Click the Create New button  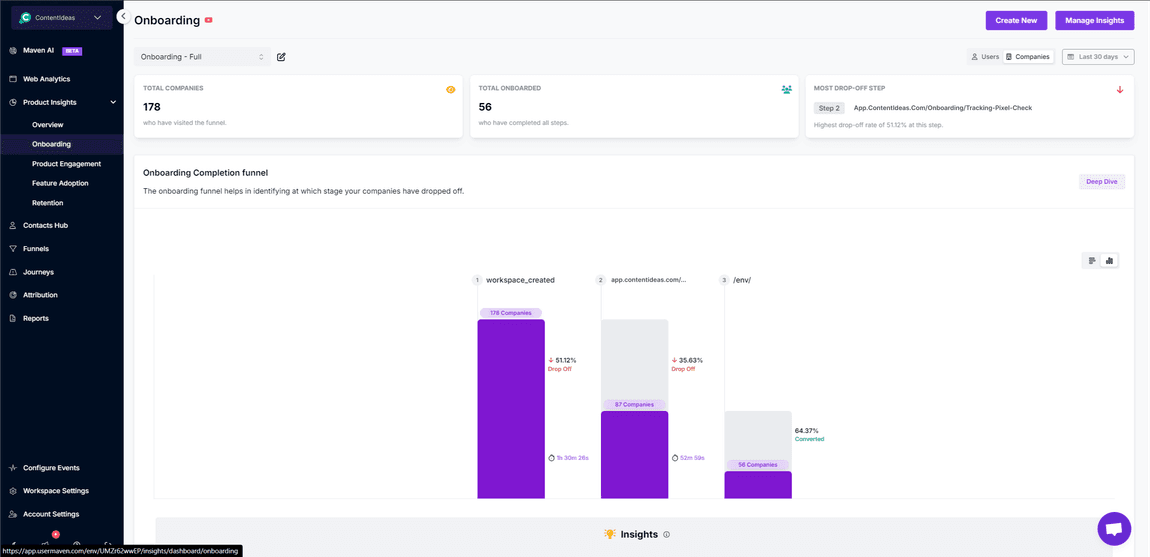(1016, 20)
